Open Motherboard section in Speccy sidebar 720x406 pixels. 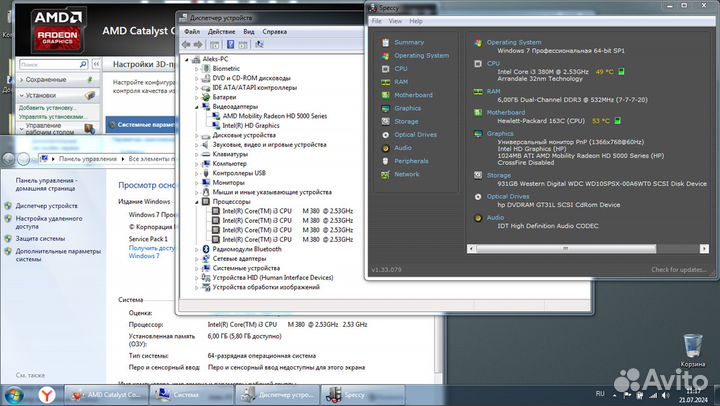[413, 95]
